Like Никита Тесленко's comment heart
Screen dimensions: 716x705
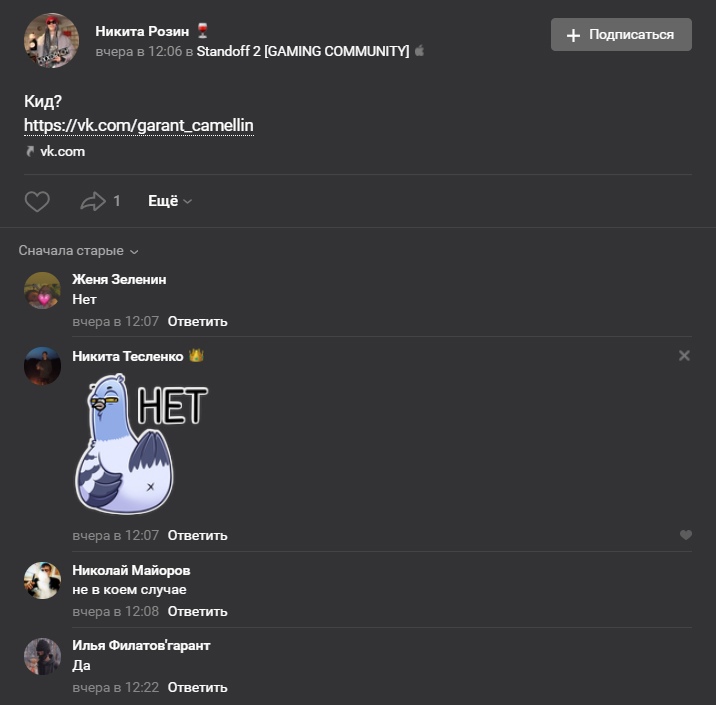tap(685, 535)
